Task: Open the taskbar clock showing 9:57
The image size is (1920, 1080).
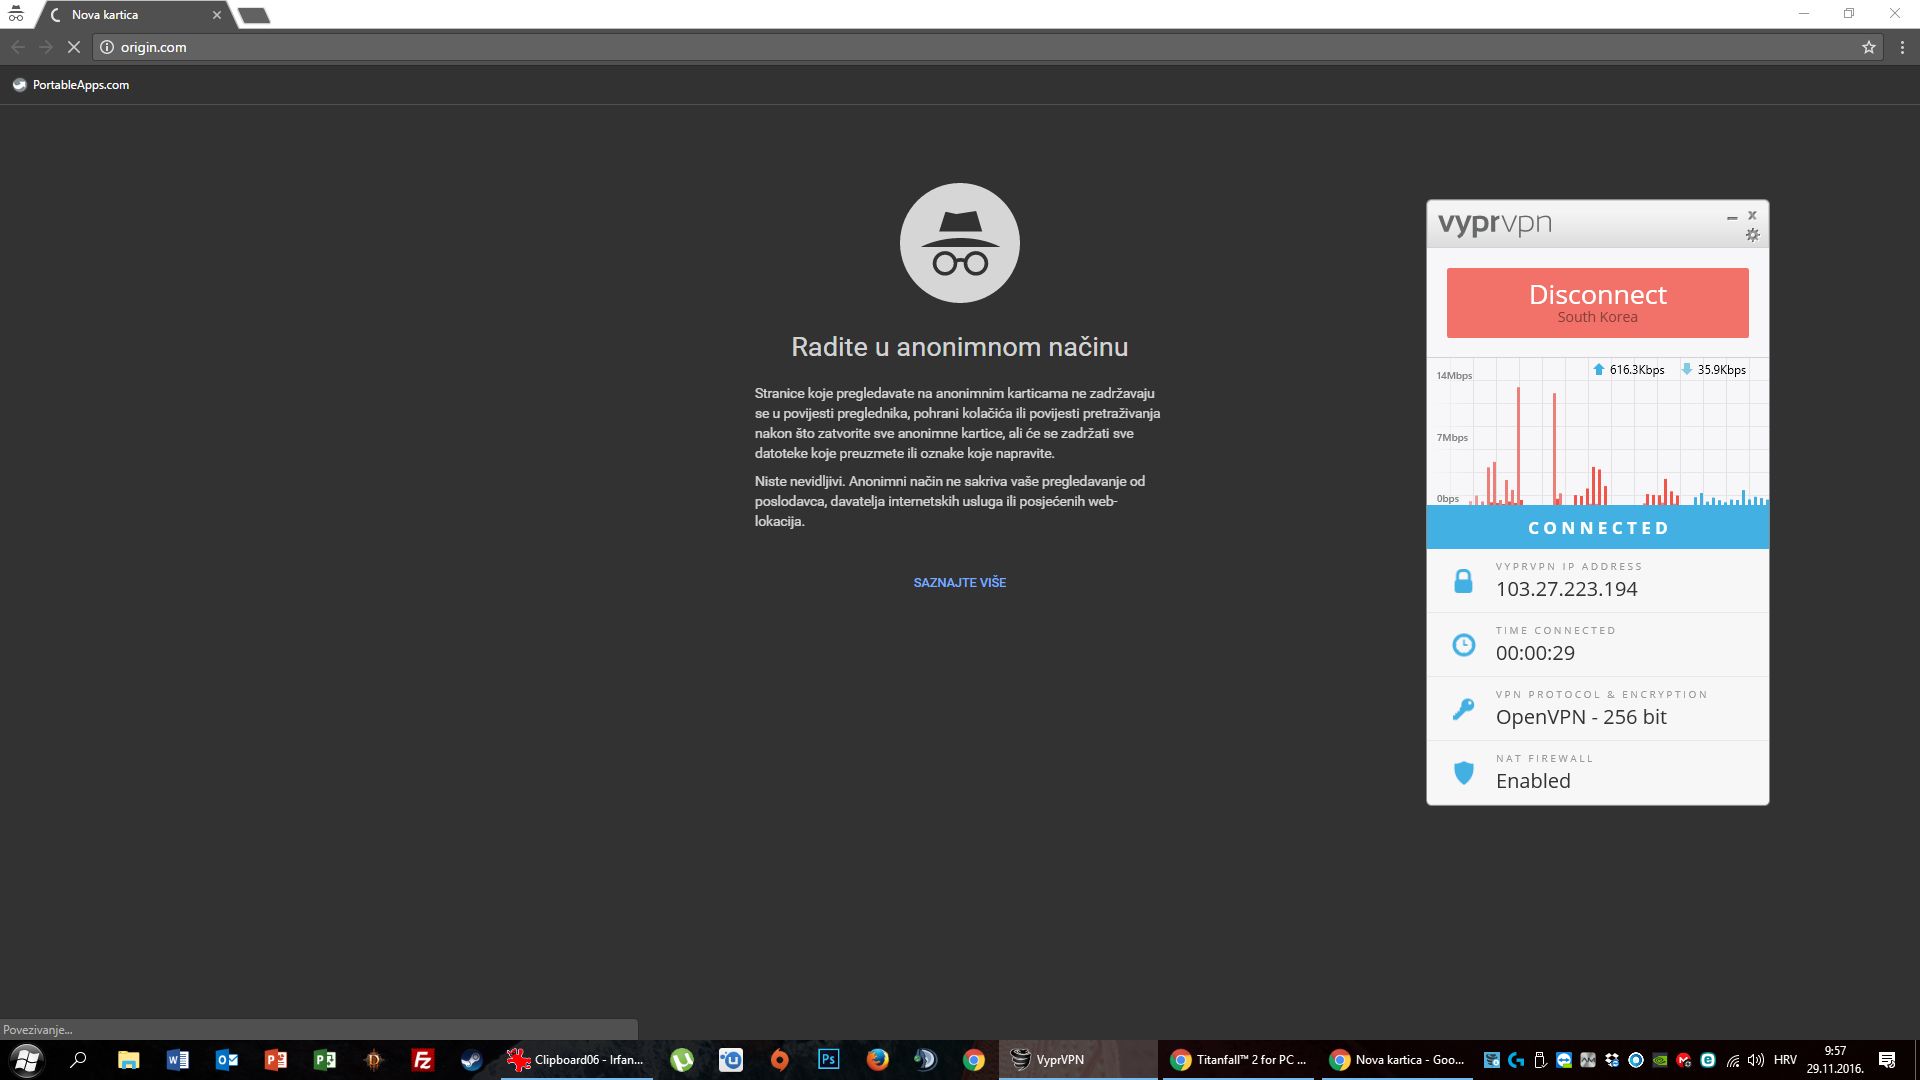Action: click(x=1835, y=1060)
